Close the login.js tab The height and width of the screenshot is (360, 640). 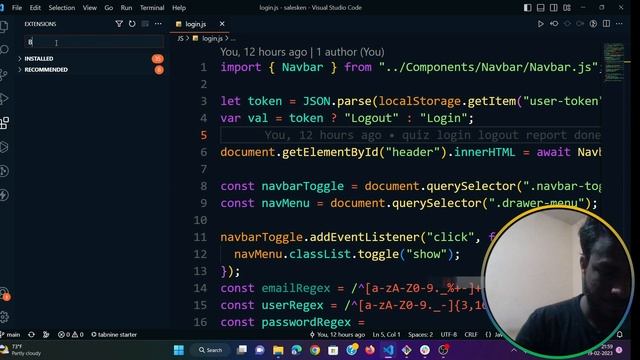(222, 24)
